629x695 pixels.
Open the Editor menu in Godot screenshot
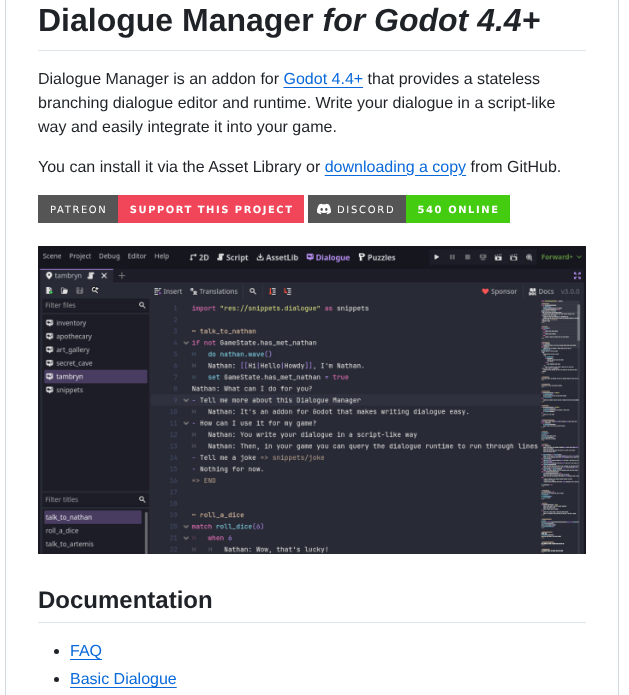click(x=137, y=256)
